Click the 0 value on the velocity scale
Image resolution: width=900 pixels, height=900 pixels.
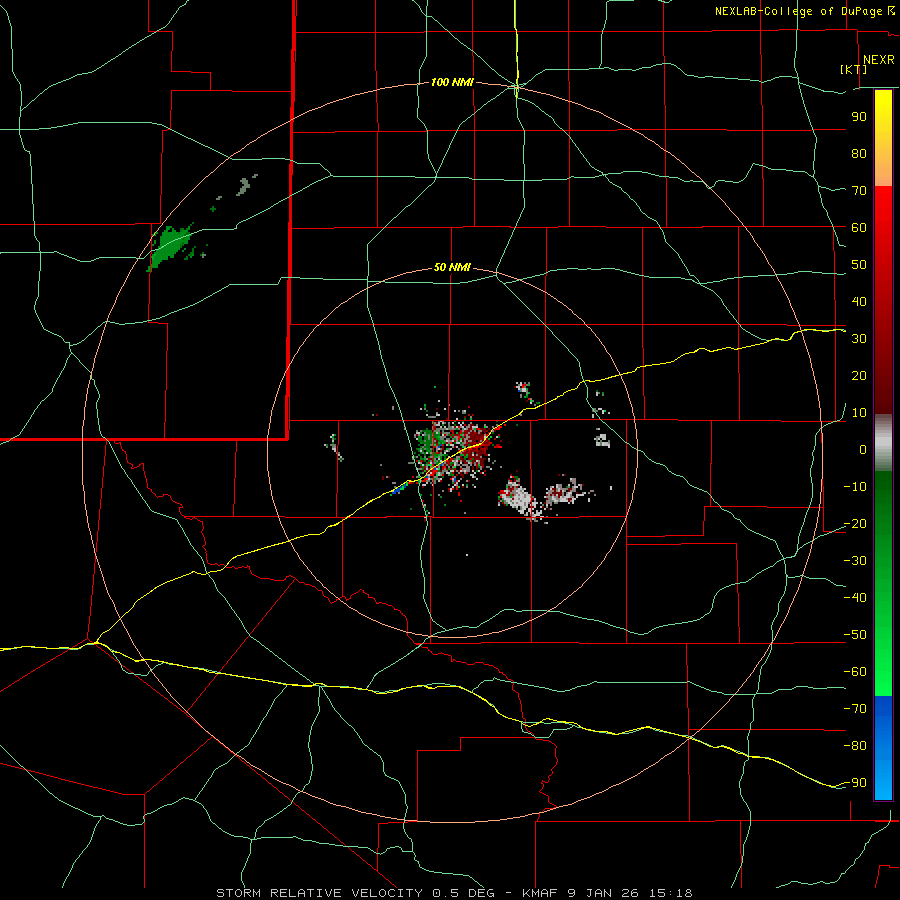863,449
